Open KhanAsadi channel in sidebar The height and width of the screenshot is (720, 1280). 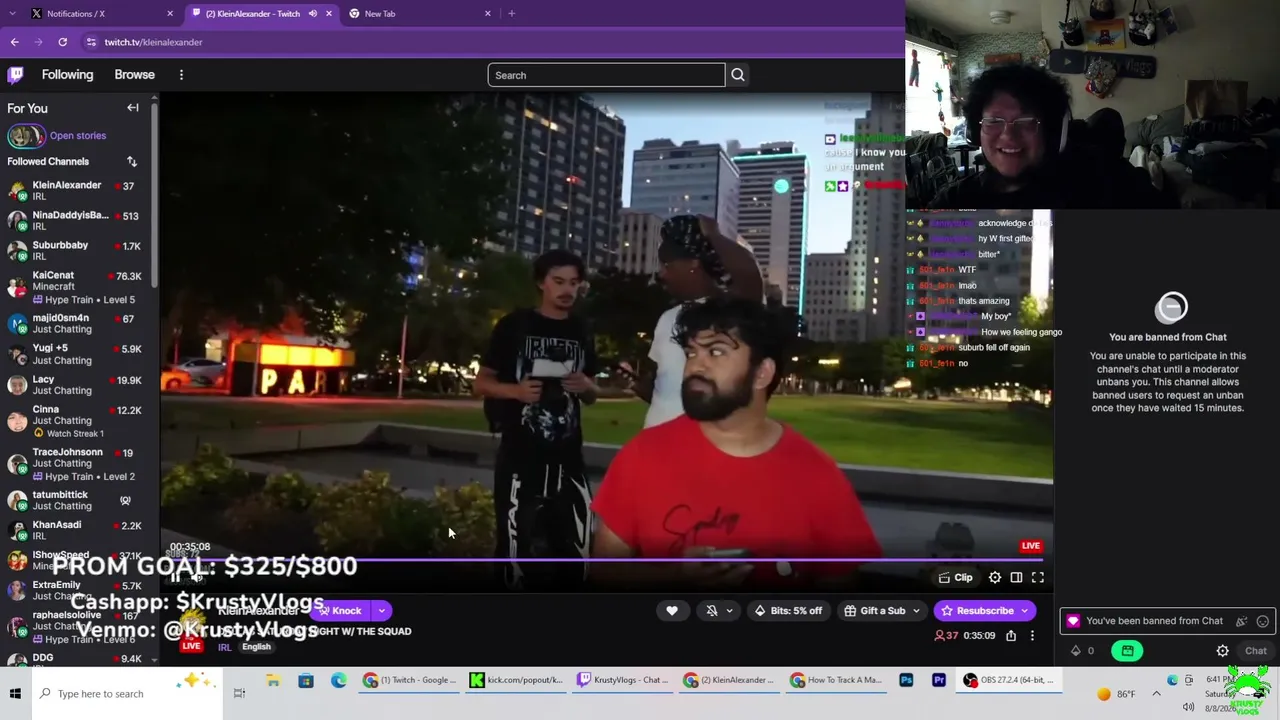[77, 530]
